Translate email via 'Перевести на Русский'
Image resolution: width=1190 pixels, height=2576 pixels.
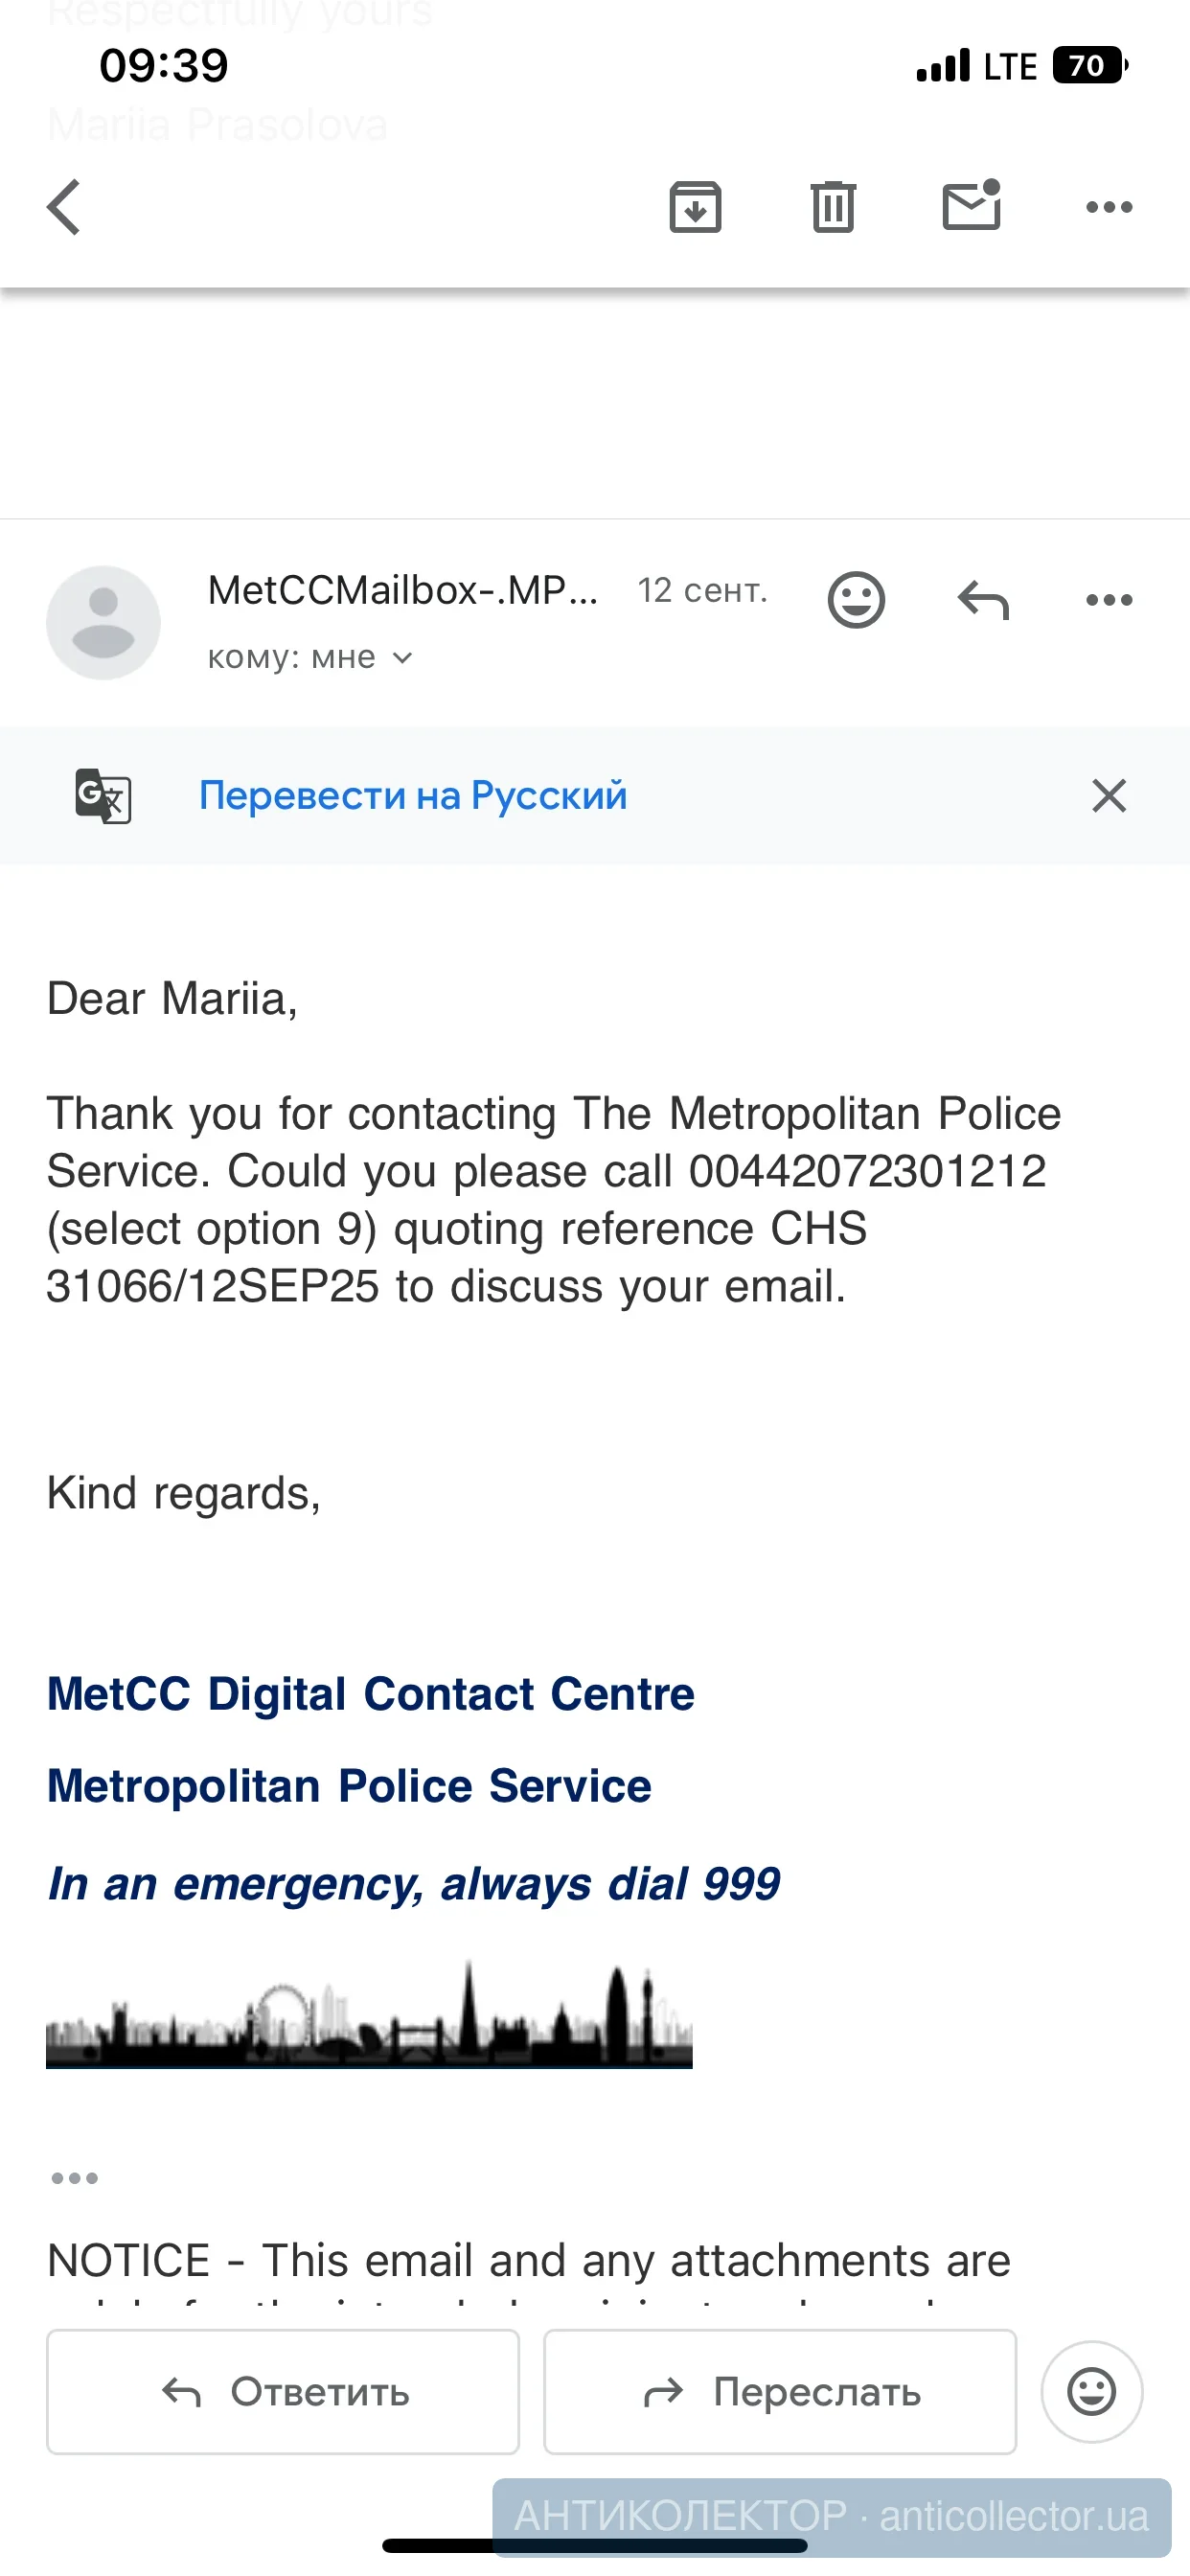pos(412,796)
